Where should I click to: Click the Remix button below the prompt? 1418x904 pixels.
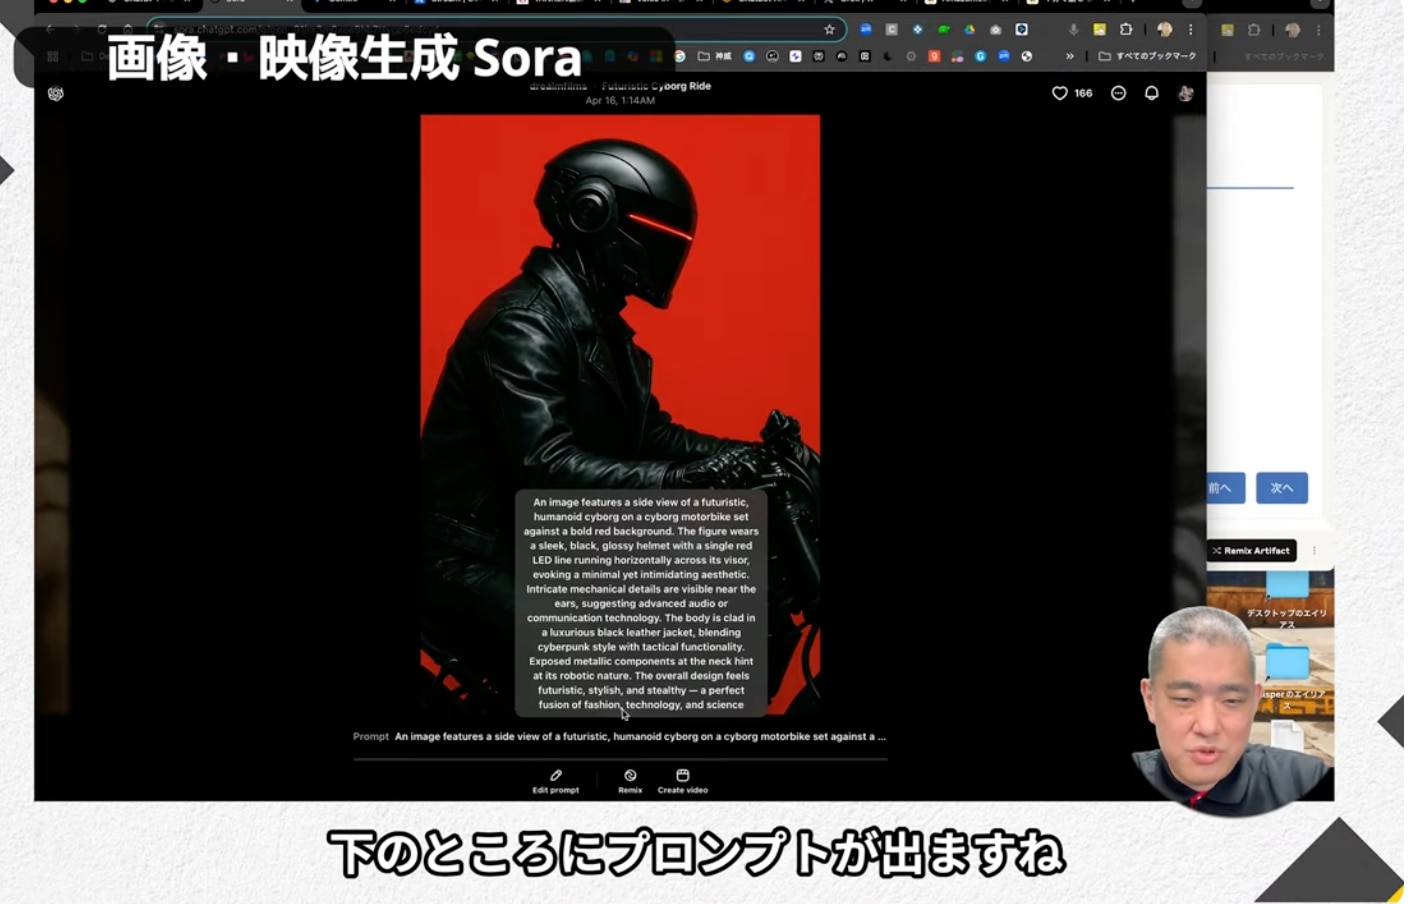click(630, 781)
